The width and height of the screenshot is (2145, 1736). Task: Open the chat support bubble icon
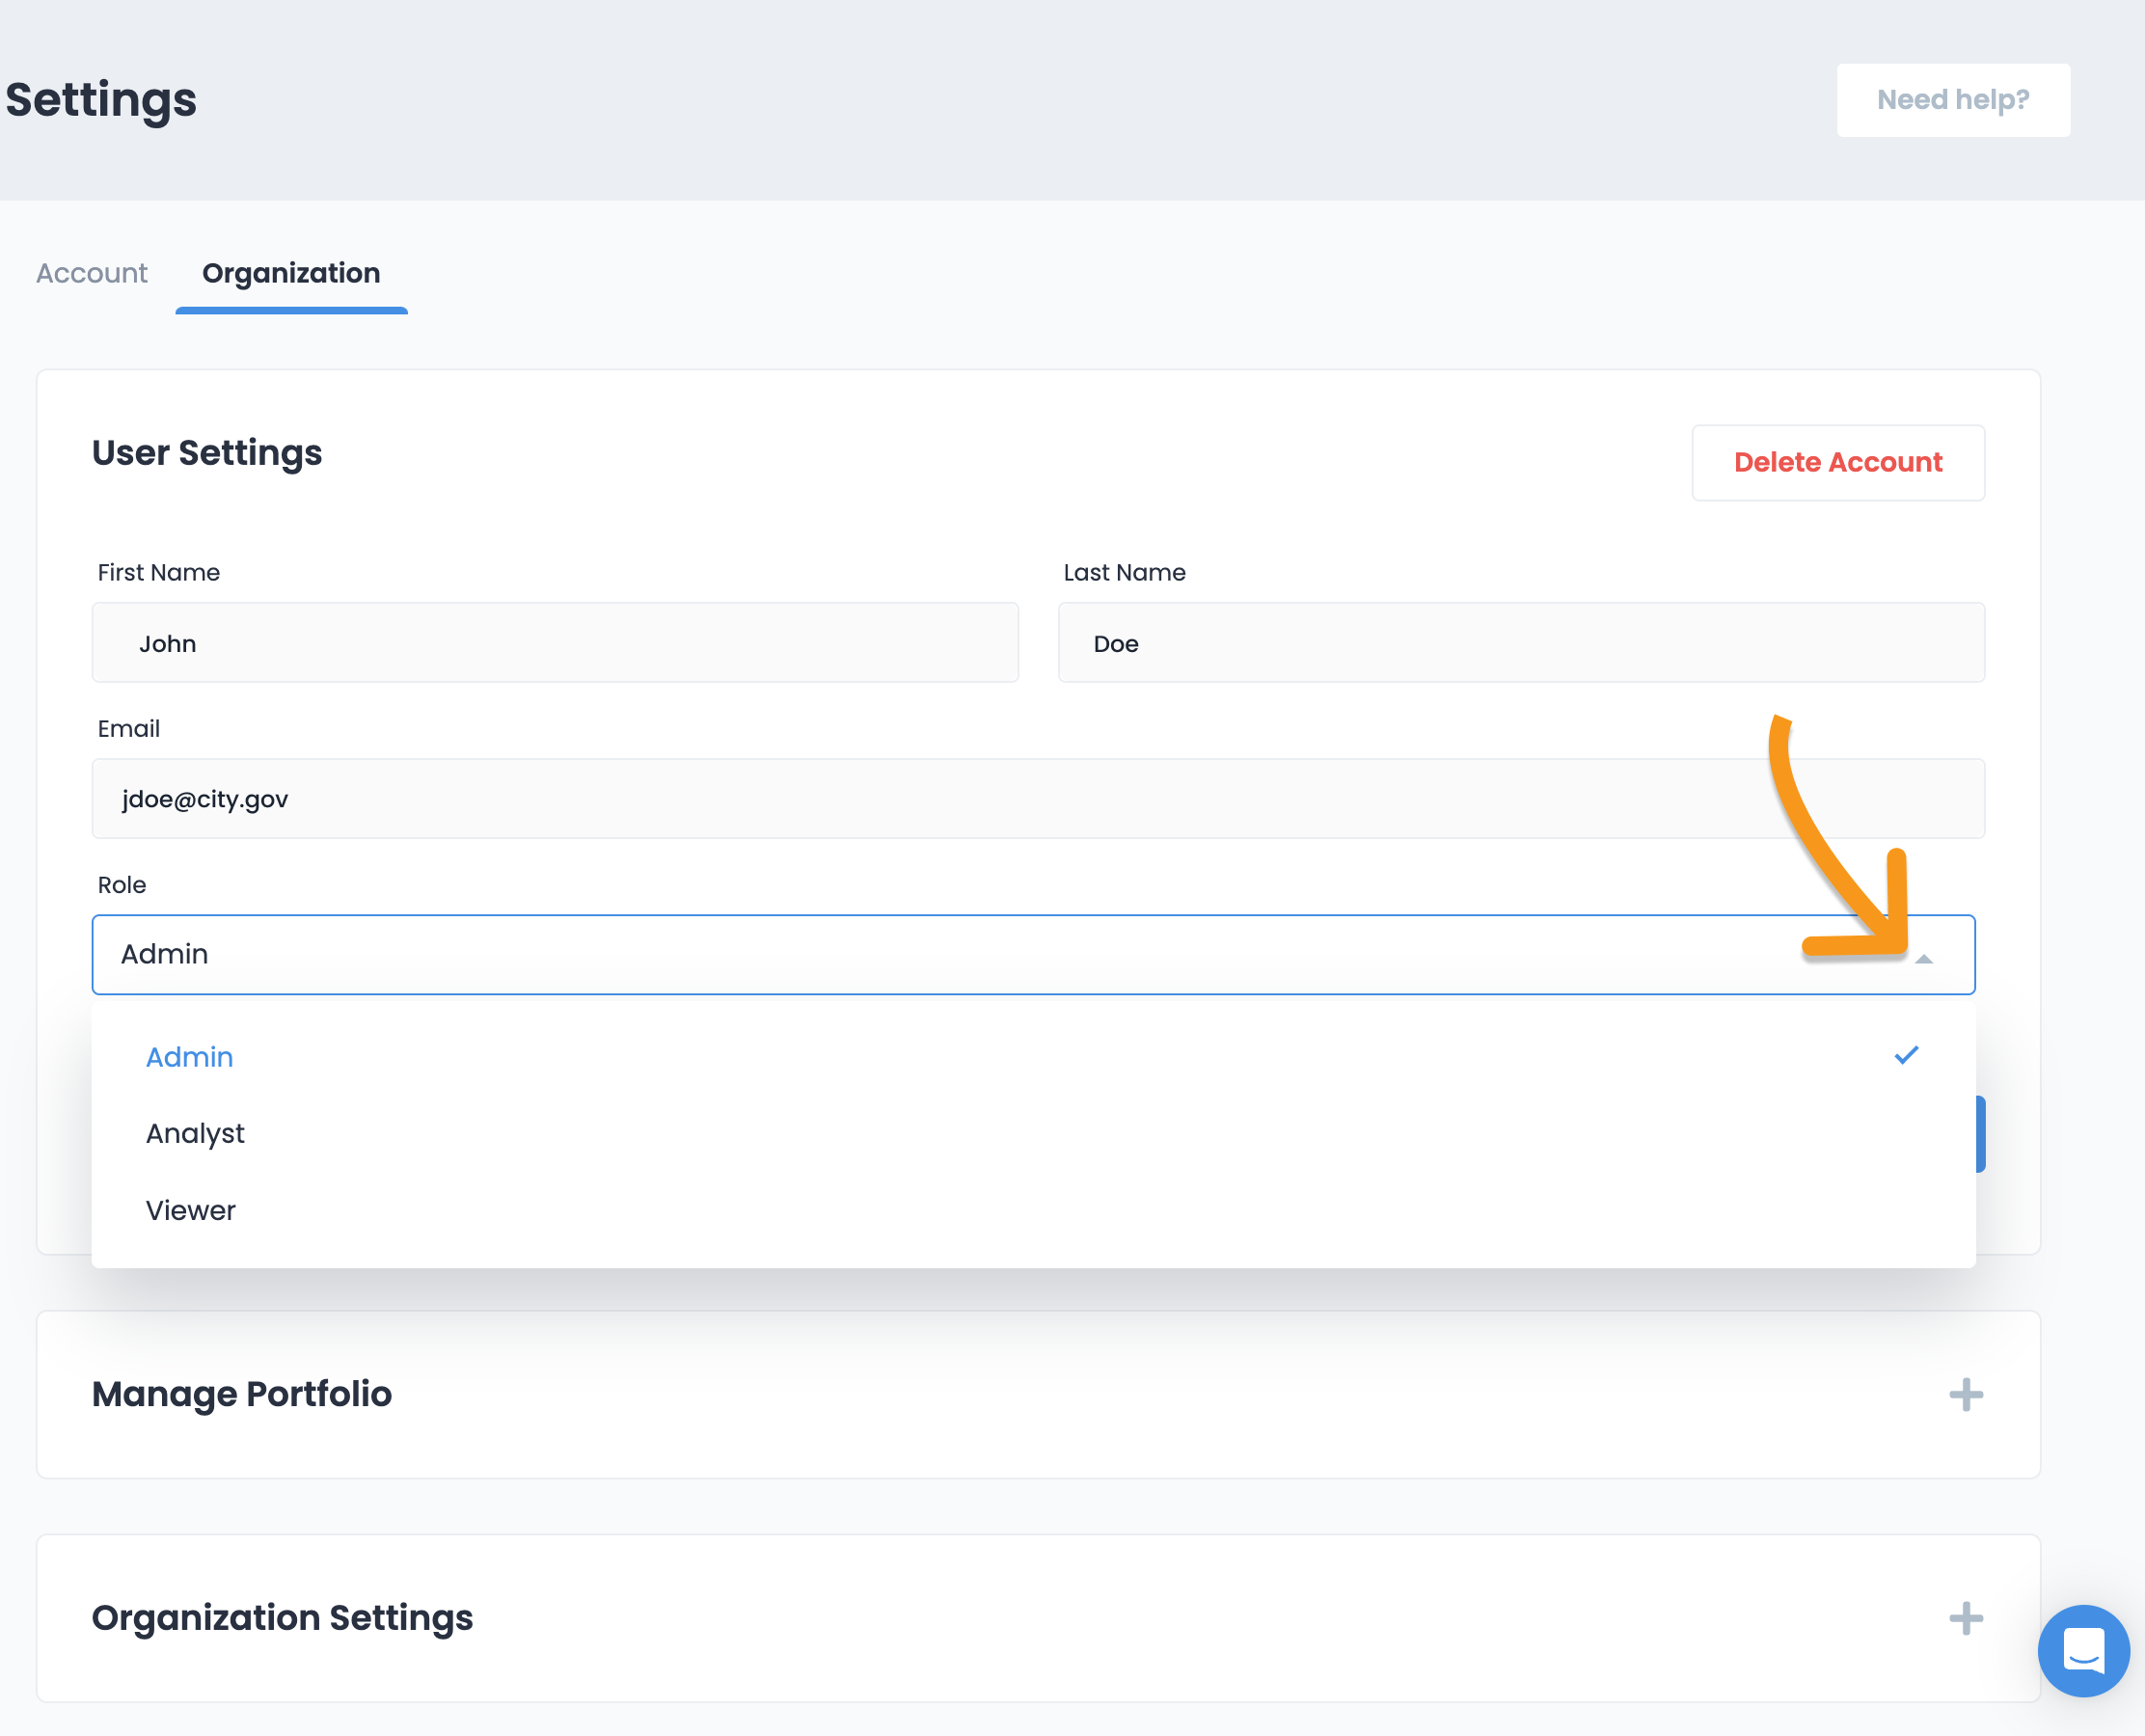(x=2083, y=1650)
